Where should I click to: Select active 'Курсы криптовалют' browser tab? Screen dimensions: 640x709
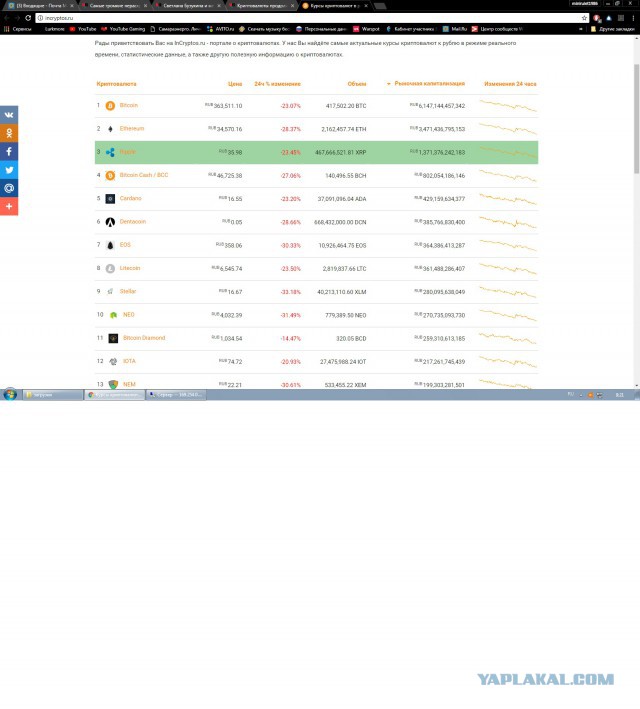coord(335,5)
